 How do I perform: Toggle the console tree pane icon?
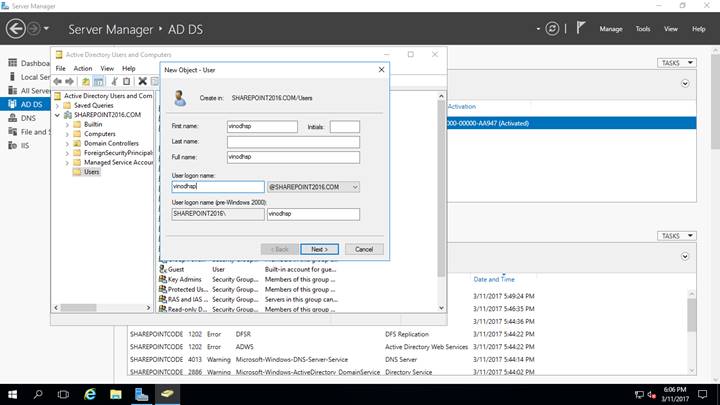click(x=99, y=81)
